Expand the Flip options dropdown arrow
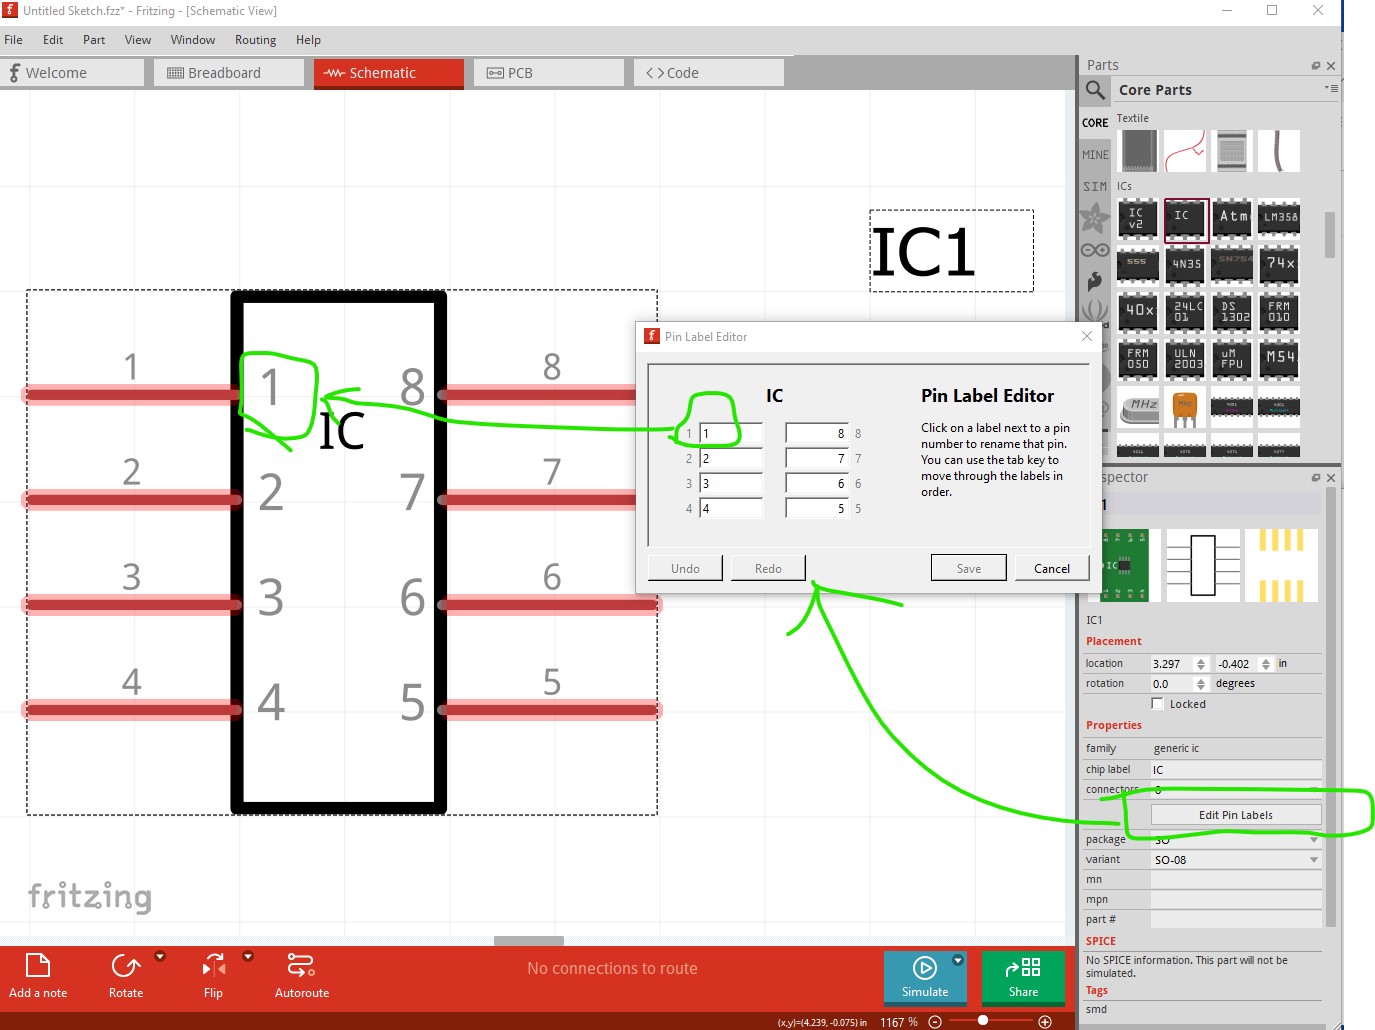The height and width of the screenshot is (1030, 1375). pyautogui.click(x=248, y=957)
